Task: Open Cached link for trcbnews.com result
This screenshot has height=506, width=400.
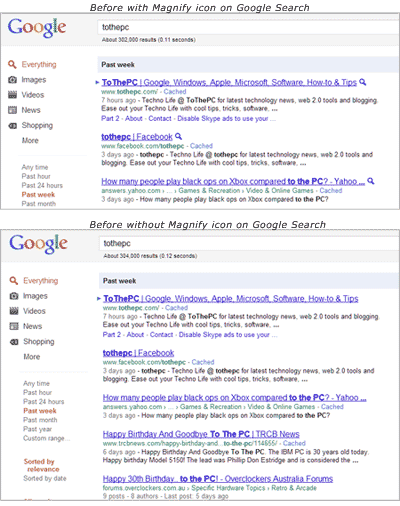Action: (x=294, y=443)
